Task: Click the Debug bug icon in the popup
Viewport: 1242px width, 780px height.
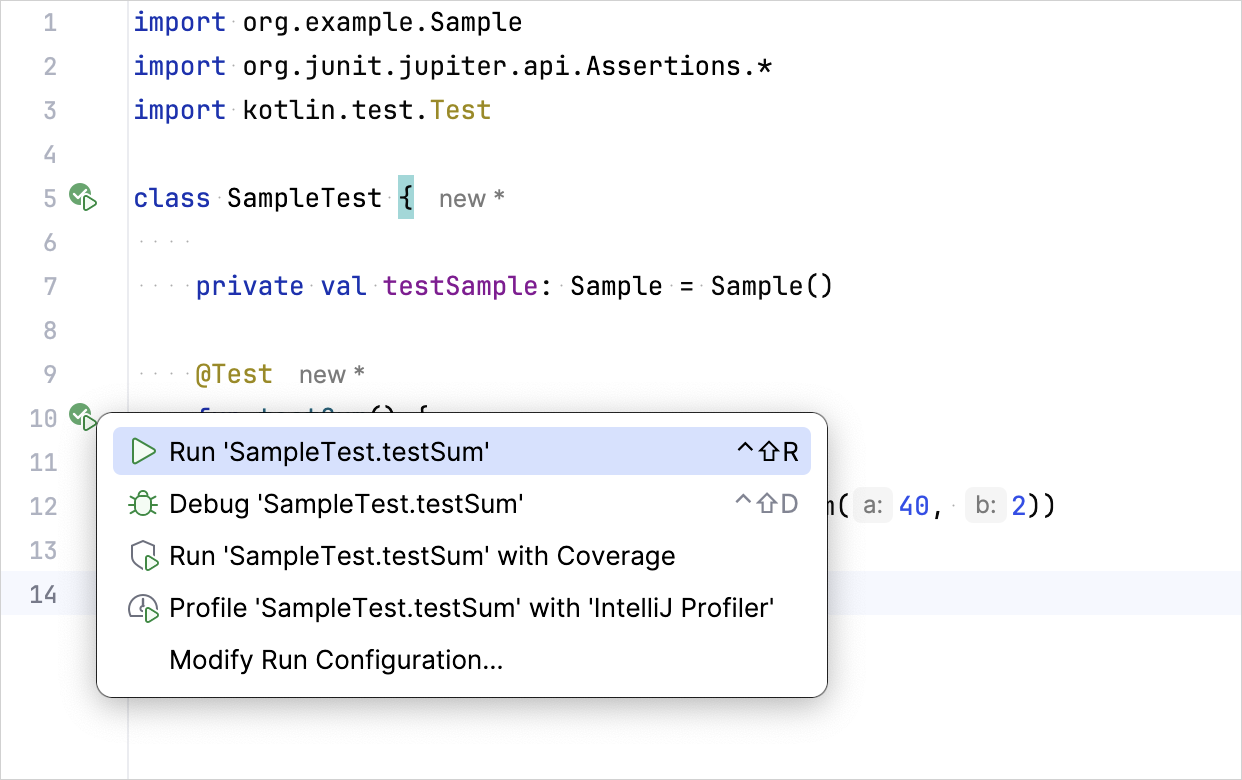Action: pos(144,504)
